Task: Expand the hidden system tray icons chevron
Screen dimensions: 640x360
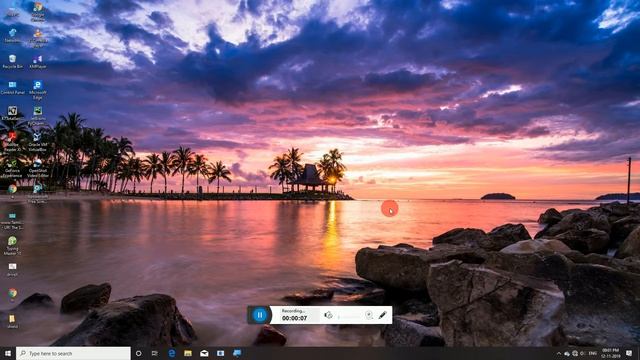Action: coord(559,353)
